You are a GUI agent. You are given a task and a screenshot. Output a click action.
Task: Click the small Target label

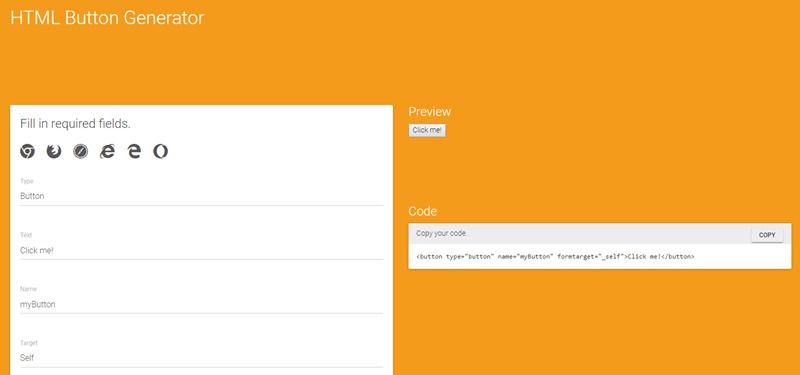point(29,343)
